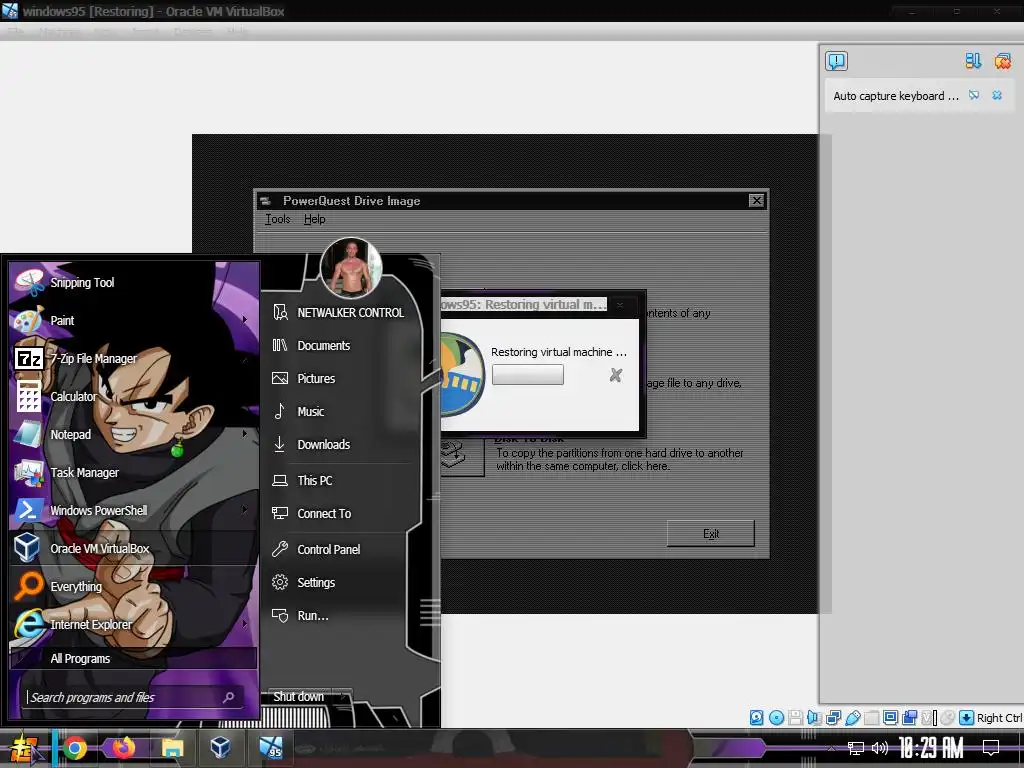
Task: Expand Windows PowerShell submenu arrow
Action: point(245,509)
